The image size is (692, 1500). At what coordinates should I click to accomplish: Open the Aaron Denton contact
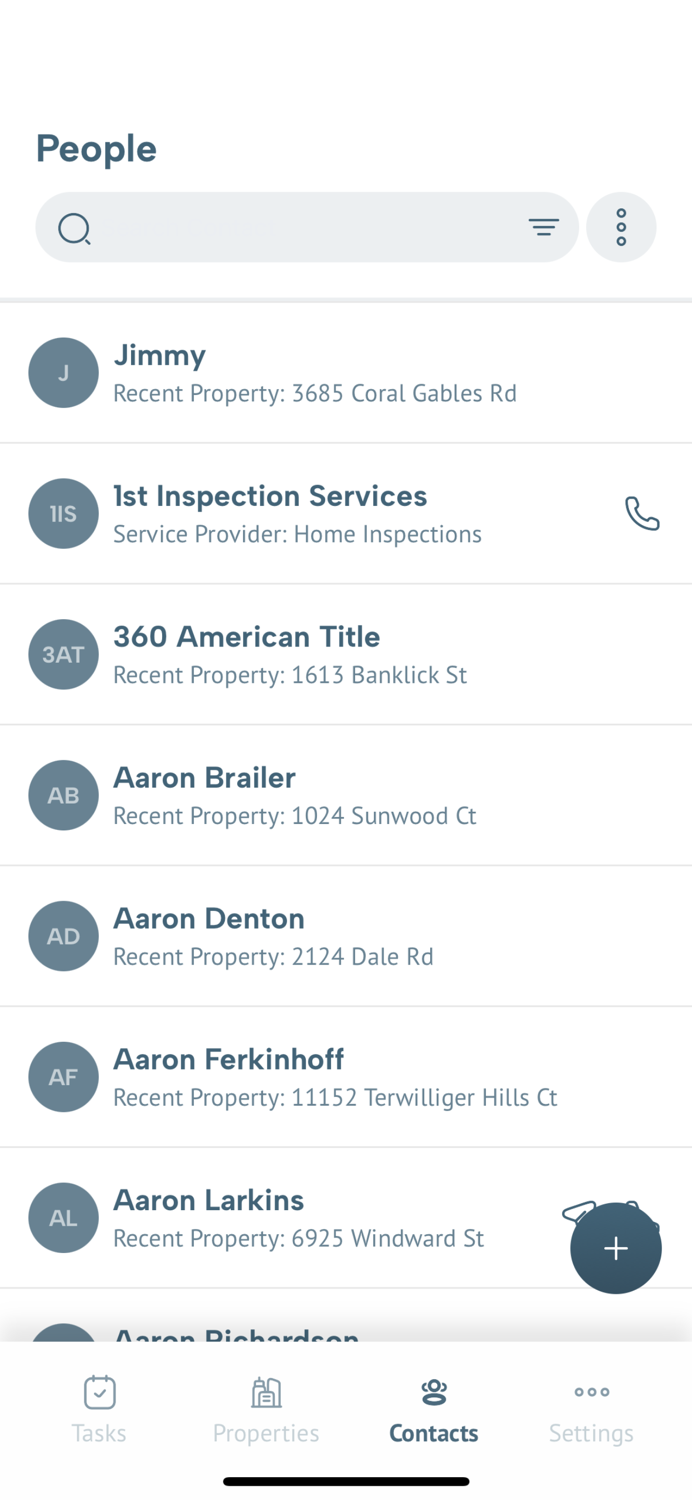[x=300, y=936]
